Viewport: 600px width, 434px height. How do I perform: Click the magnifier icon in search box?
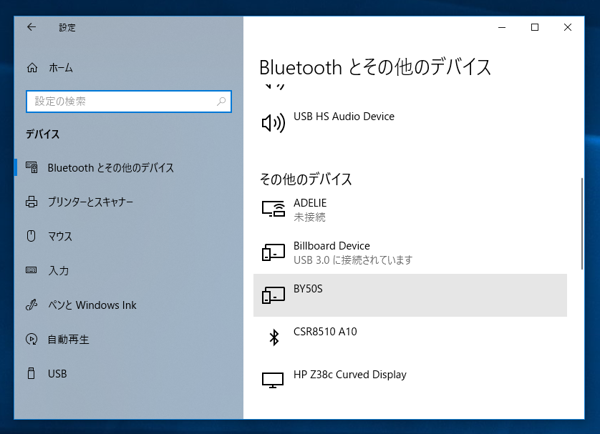click(221, 101)
